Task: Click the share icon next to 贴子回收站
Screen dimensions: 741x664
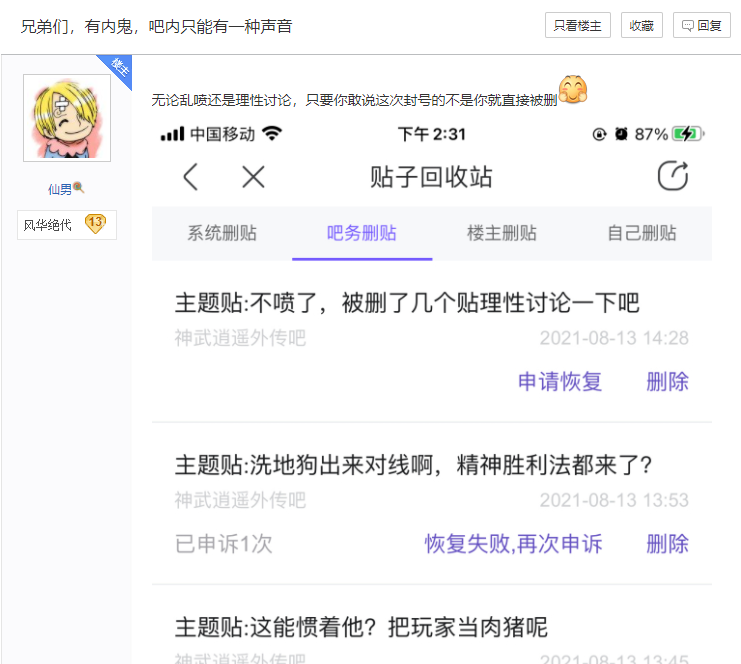Action: point(673,176)
